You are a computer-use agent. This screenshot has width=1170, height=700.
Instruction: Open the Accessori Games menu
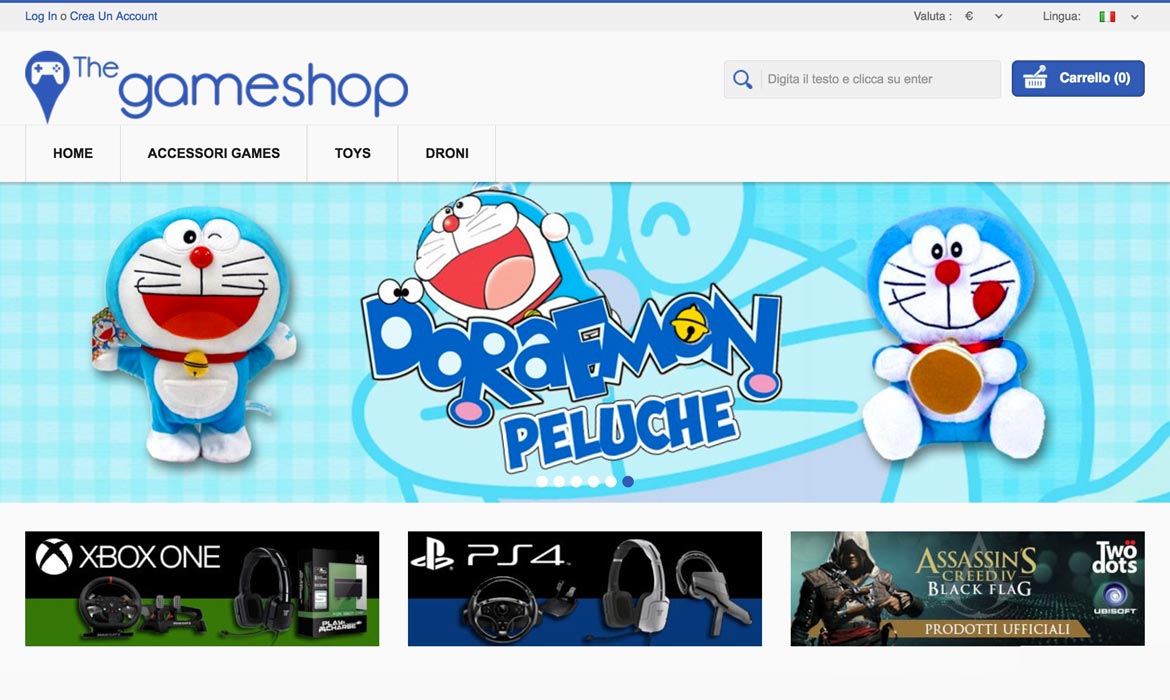[x=213, y=153]
